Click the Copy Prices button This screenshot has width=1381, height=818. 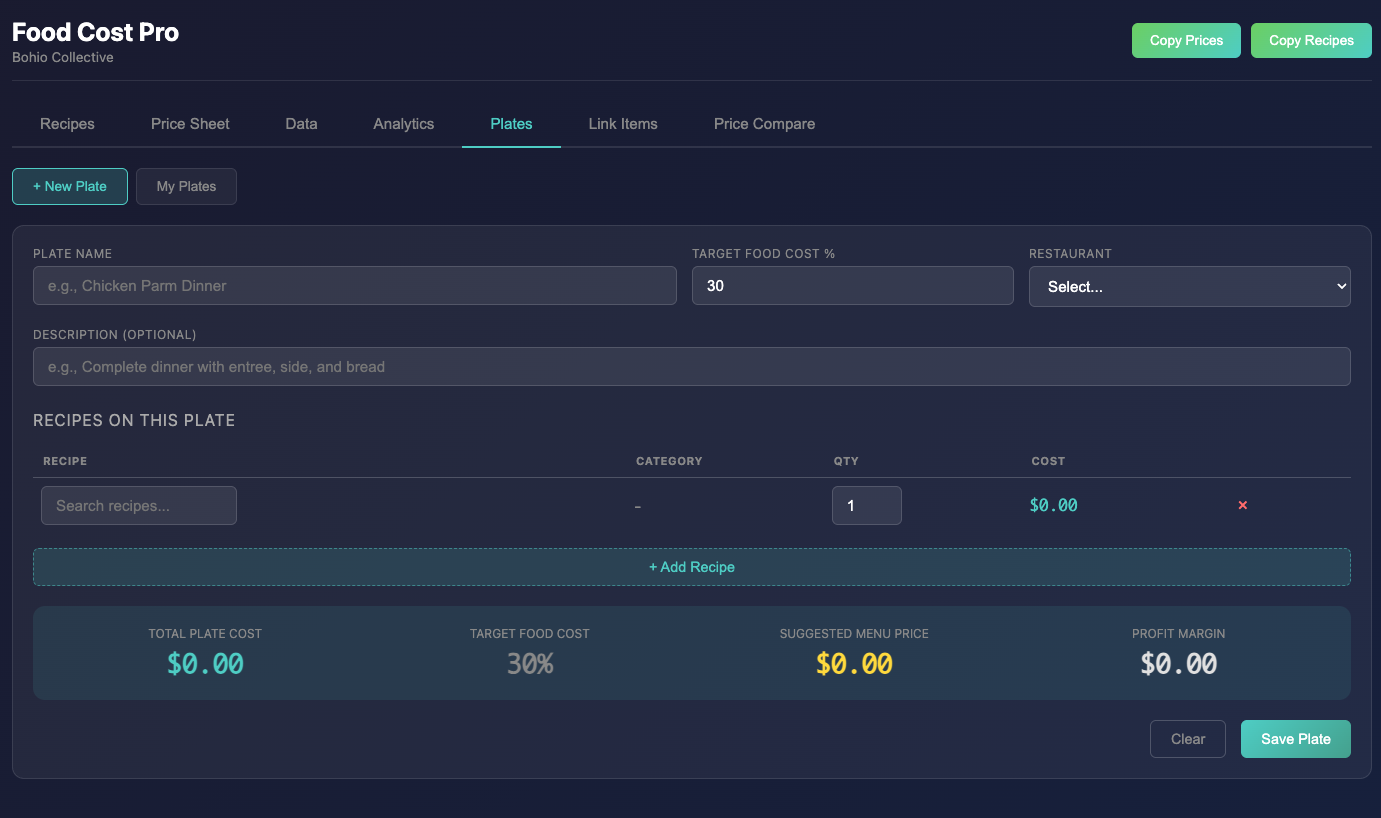[x=1186, y=41]
